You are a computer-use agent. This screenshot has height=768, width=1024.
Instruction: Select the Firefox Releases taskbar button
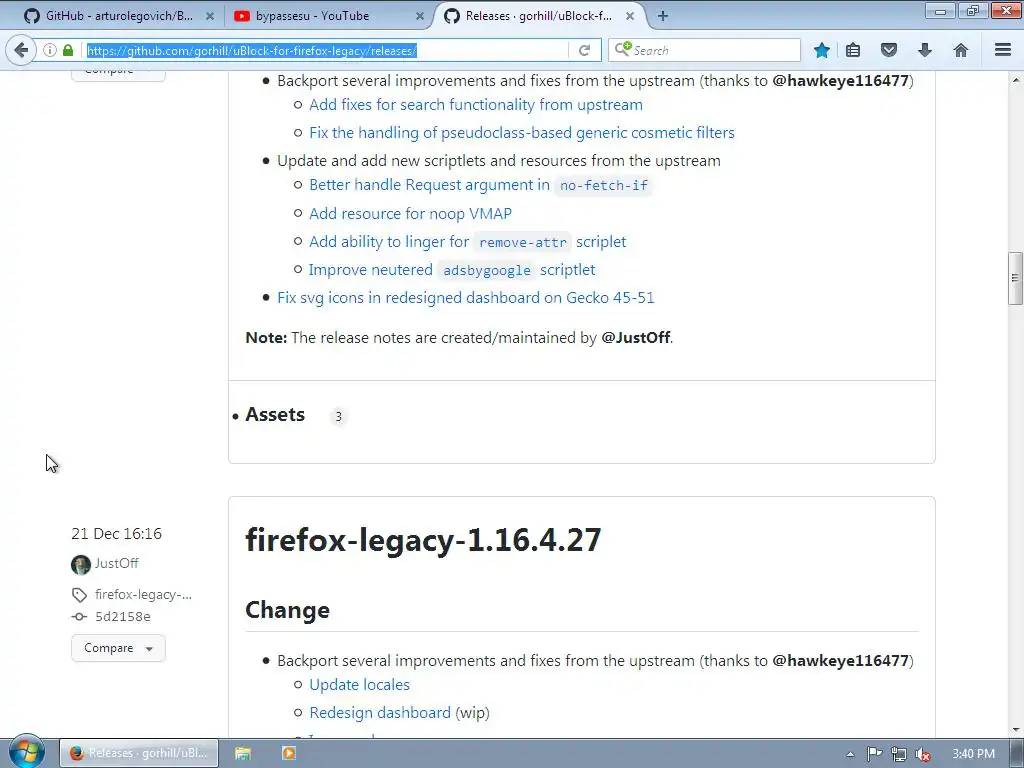pos(139,754)
